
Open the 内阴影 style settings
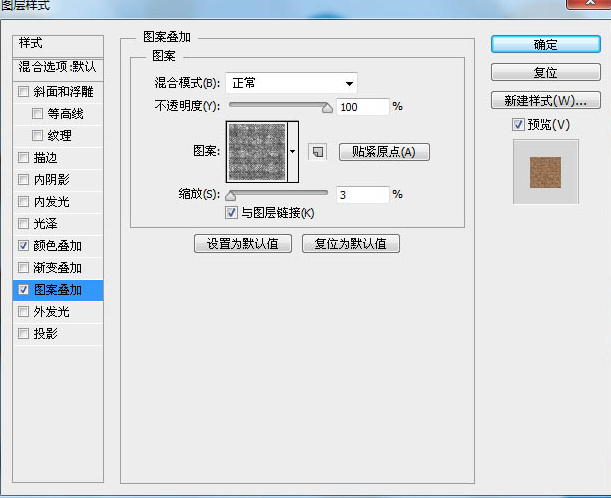tap(51, 180)
